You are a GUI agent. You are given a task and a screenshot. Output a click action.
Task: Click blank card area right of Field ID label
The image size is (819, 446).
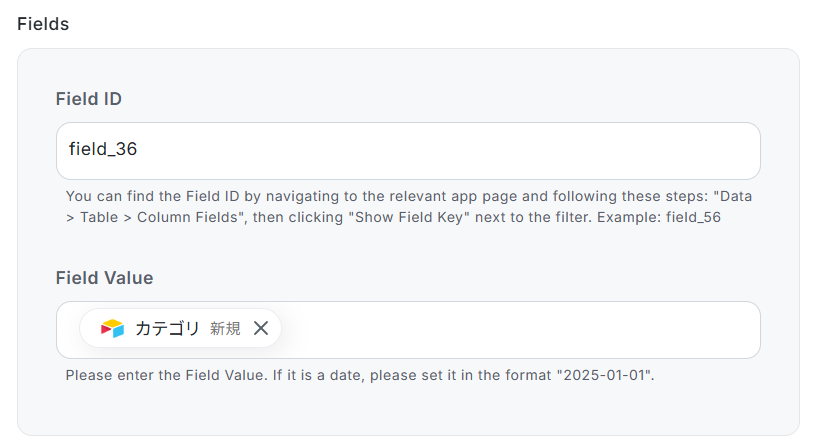pos(450,99)
